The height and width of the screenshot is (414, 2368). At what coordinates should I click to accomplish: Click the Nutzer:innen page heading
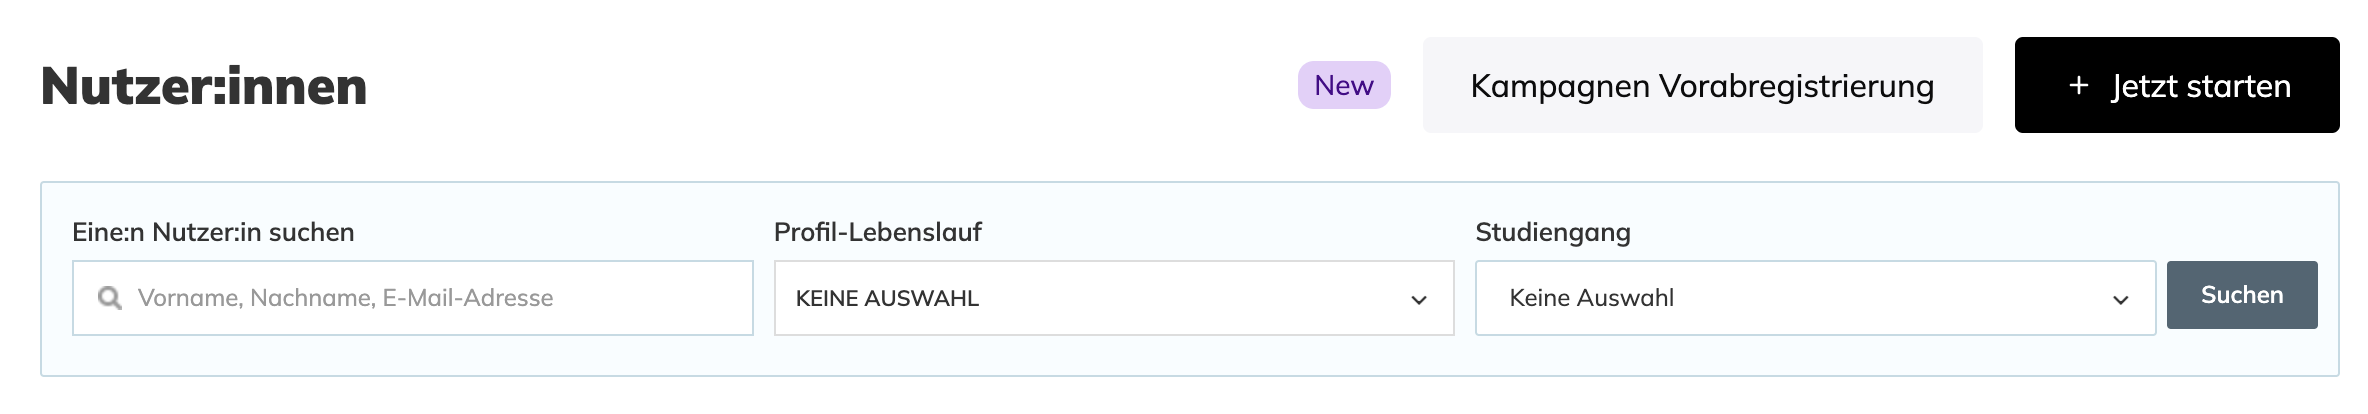coord(204,86)
